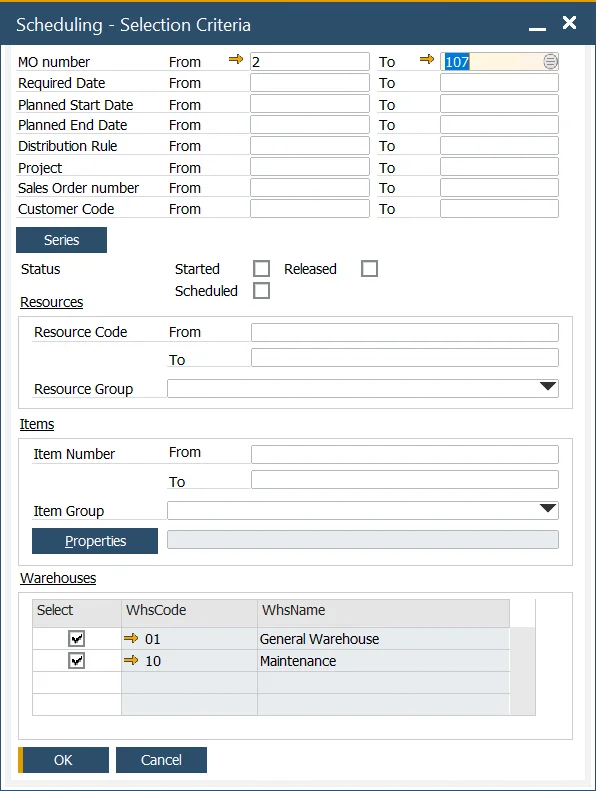Click the Planned Start Date From field
Image resolution: width=596 pixels, height=791 pixels.
[x=310, y=104]
